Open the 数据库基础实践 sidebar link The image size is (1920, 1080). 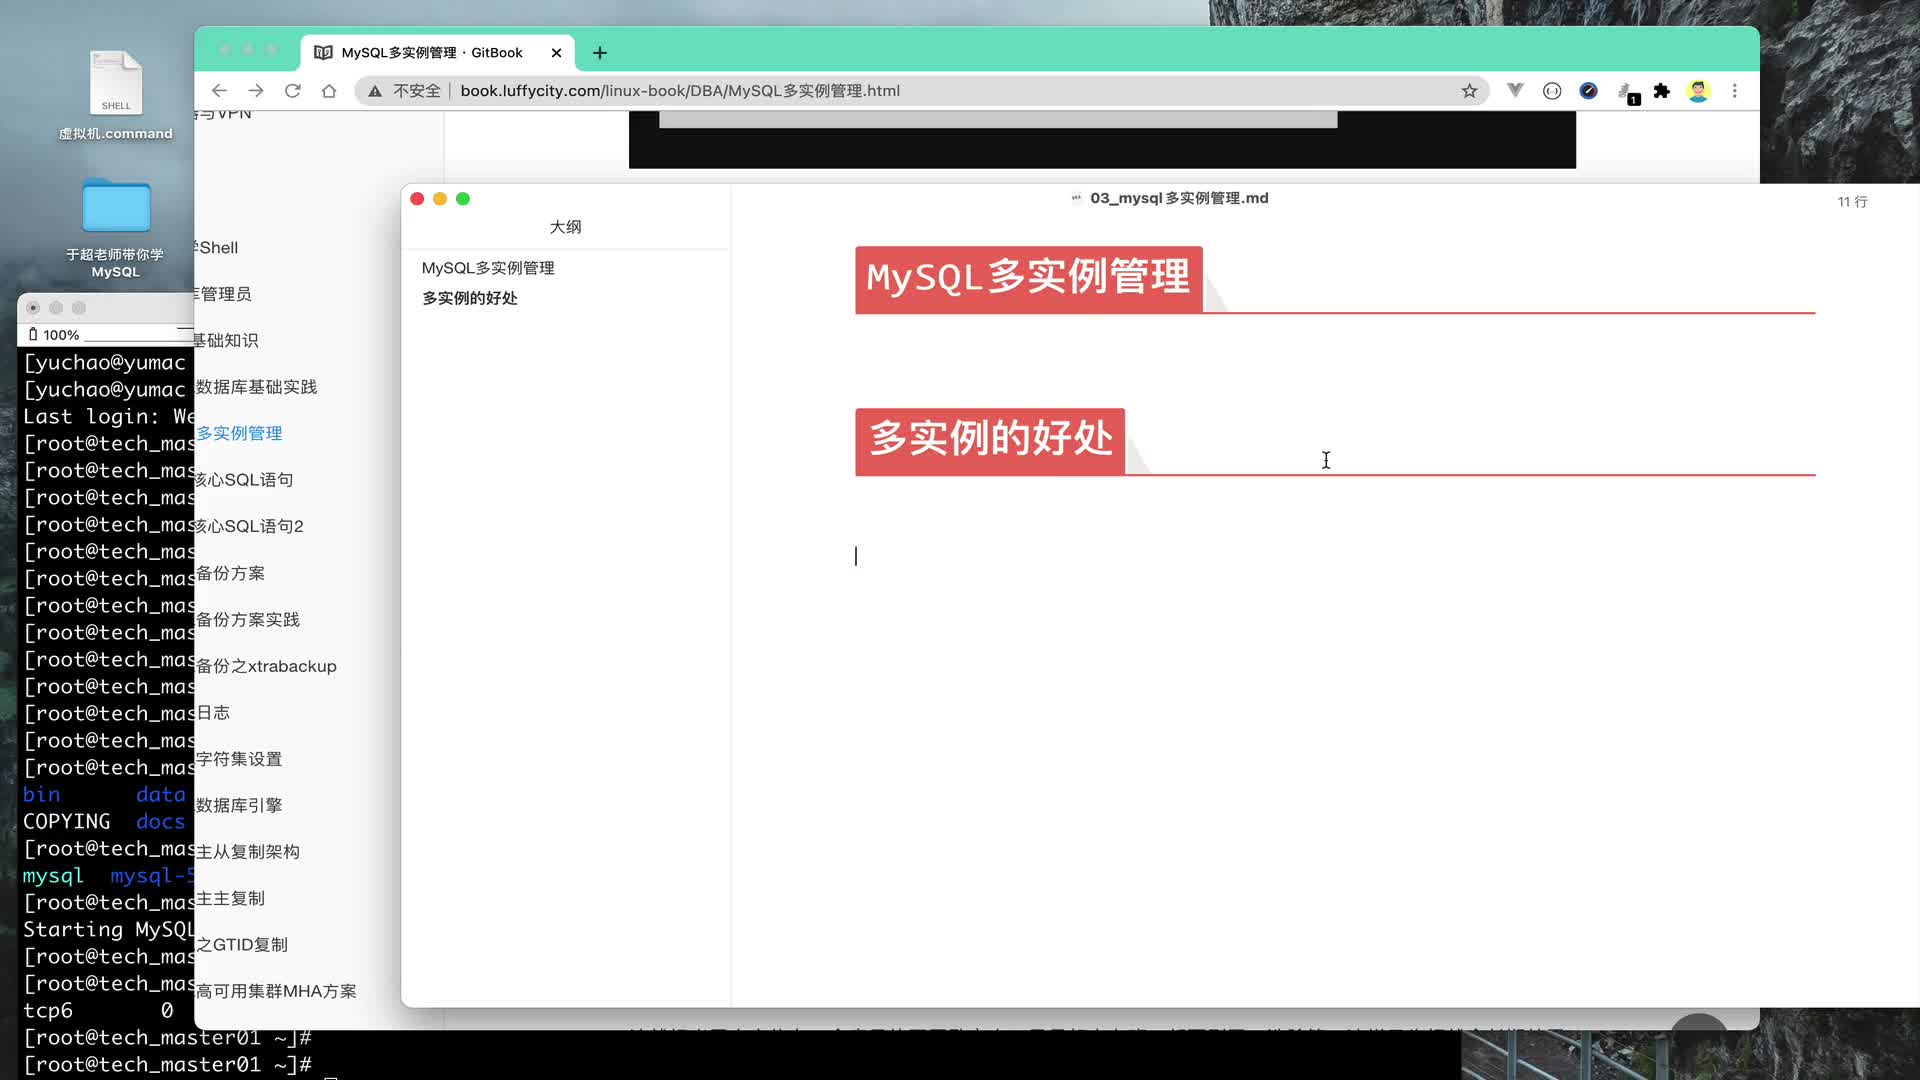point(256,387)
